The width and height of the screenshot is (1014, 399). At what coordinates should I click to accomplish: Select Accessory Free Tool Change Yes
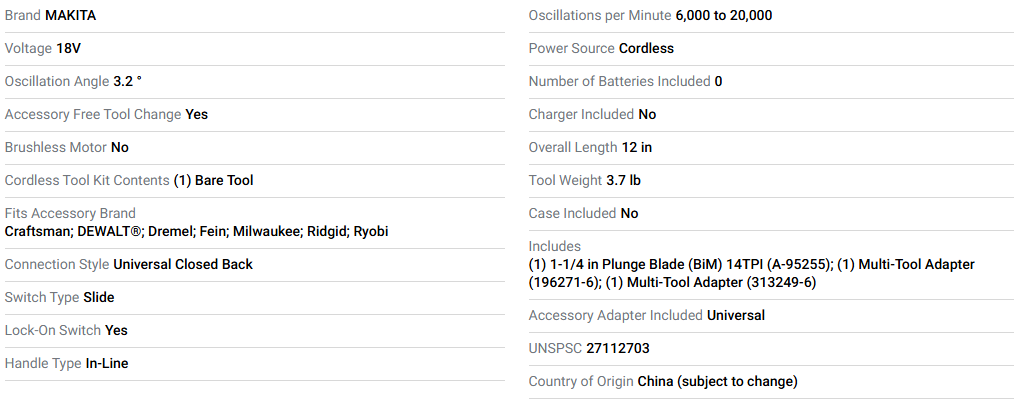pyautogui.click(x=197, y=114)
